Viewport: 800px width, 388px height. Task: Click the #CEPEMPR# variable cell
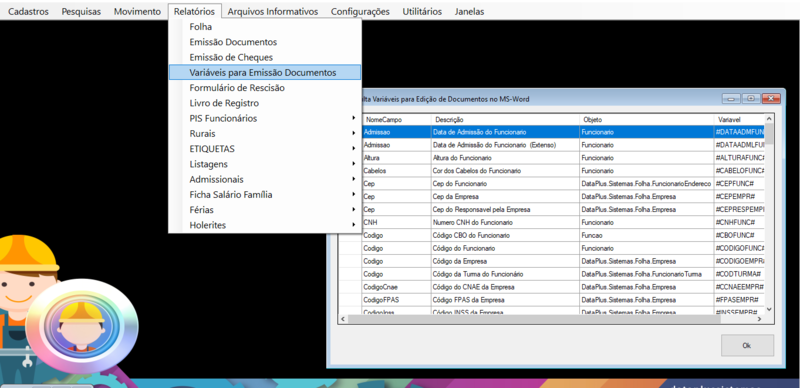(x=739, y=197)
